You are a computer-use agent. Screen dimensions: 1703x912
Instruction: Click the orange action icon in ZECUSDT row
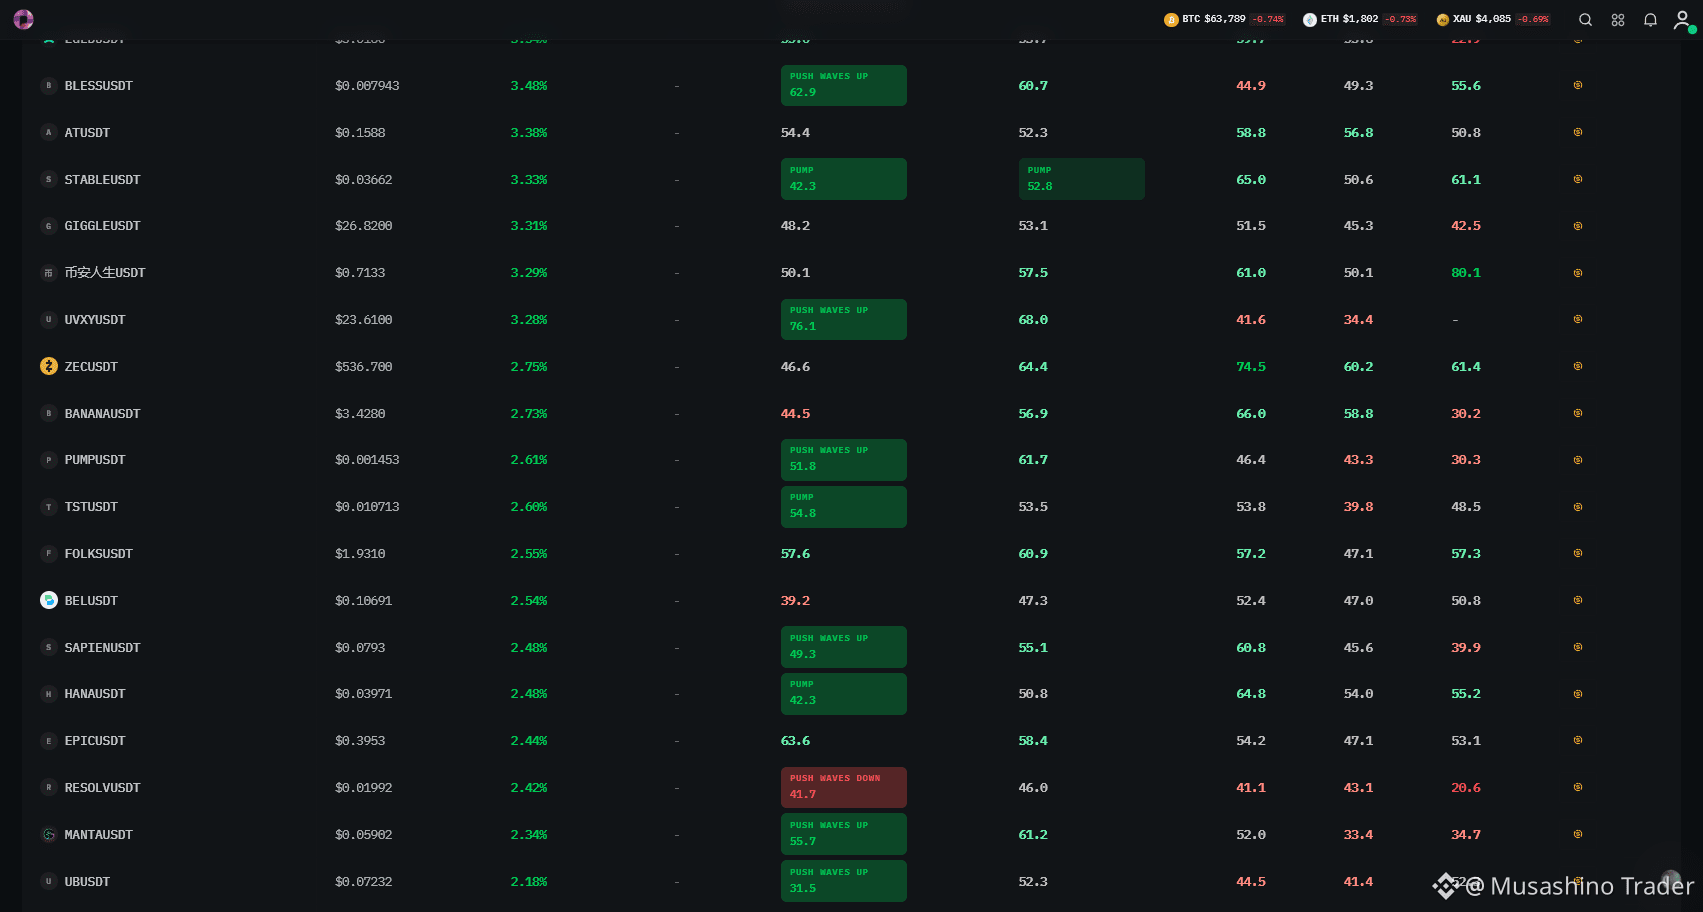tap(1578, 366)
